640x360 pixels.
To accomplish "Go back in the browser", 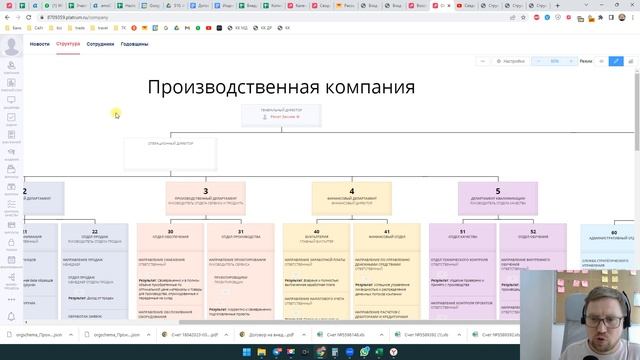I will (x=7, y=18).
